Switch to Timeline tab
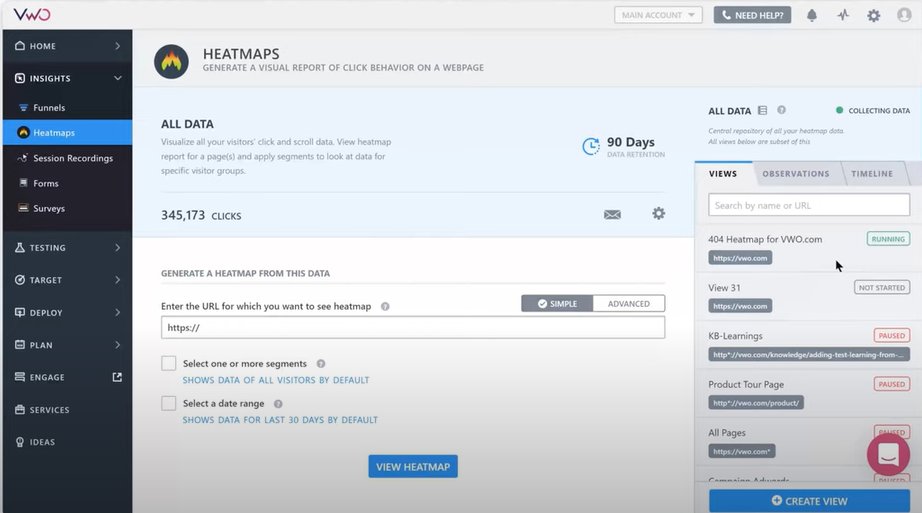The height and width of the screenshot is (513, 922). 872,174
